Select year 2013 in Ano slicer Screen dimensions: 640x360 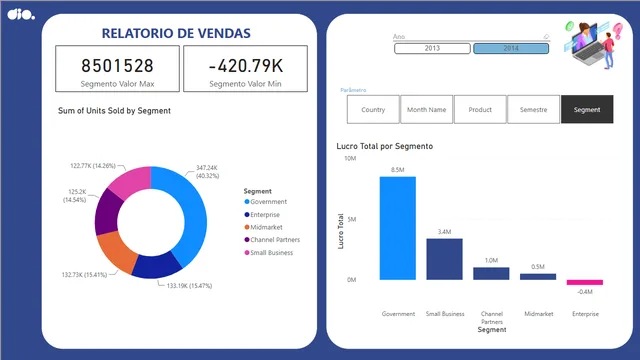(432, 48)
